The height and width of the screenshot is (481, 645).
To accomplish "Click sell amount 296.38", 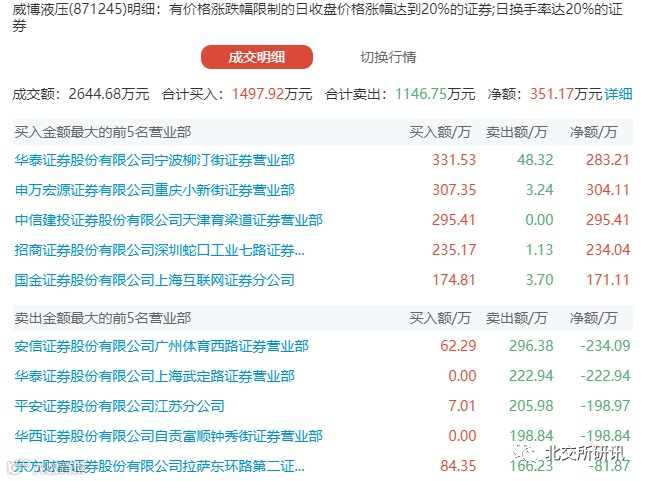I will (x=531, y=346).
